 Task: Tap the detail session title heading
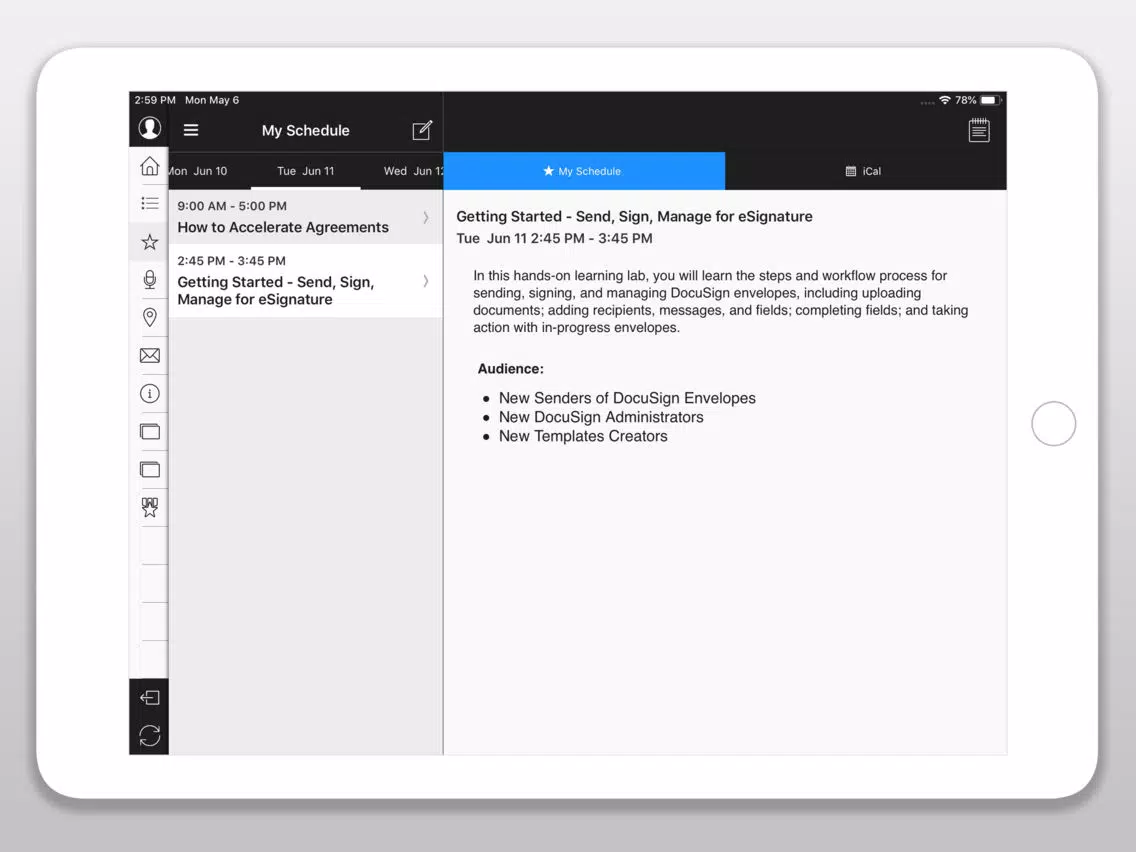coord(635,217)
